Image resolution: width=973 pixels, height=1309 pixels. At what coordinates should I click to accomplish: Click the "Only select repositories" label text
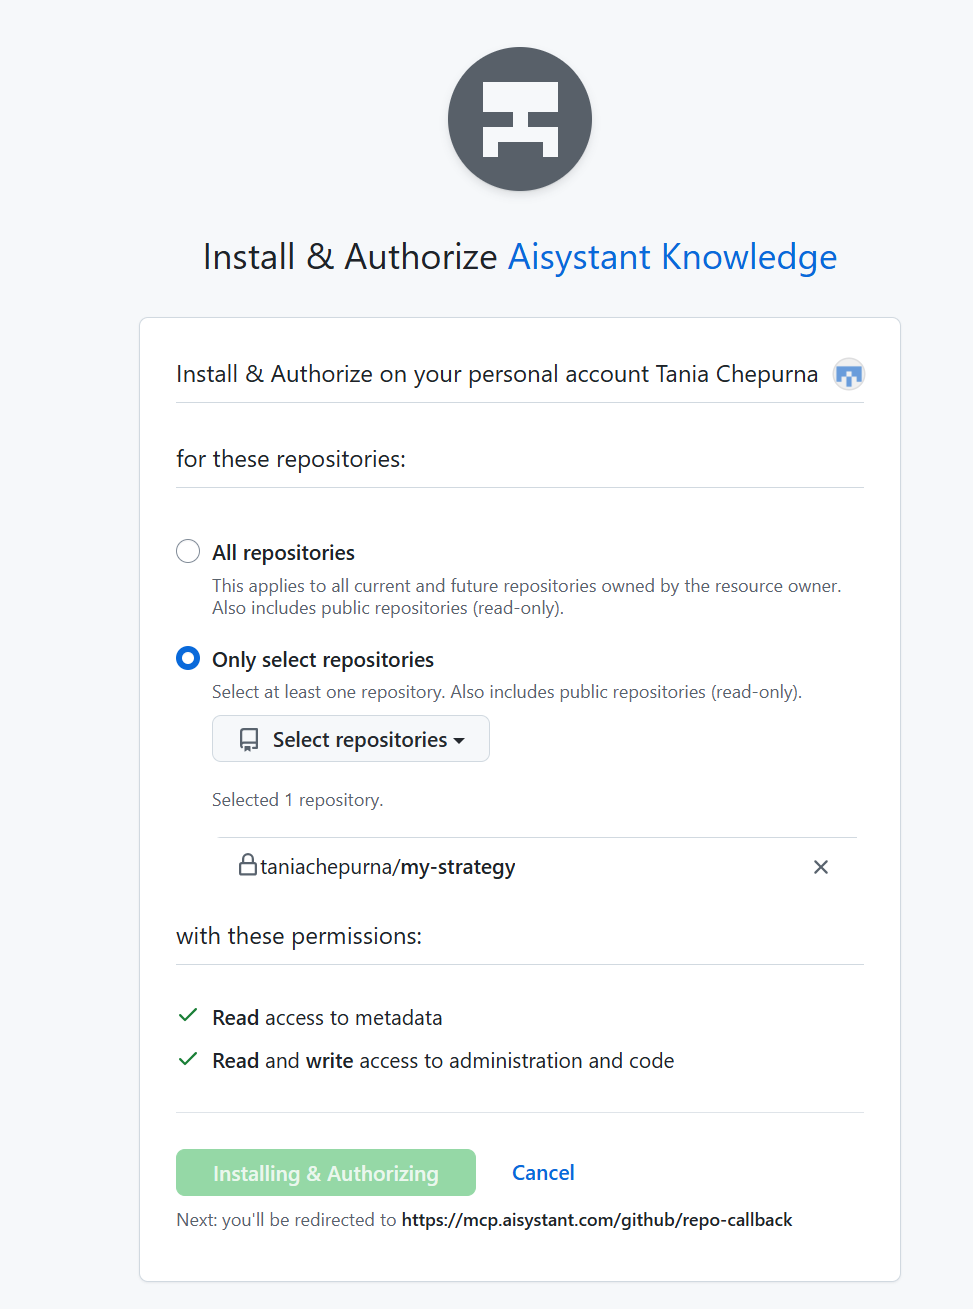(322, 660)
